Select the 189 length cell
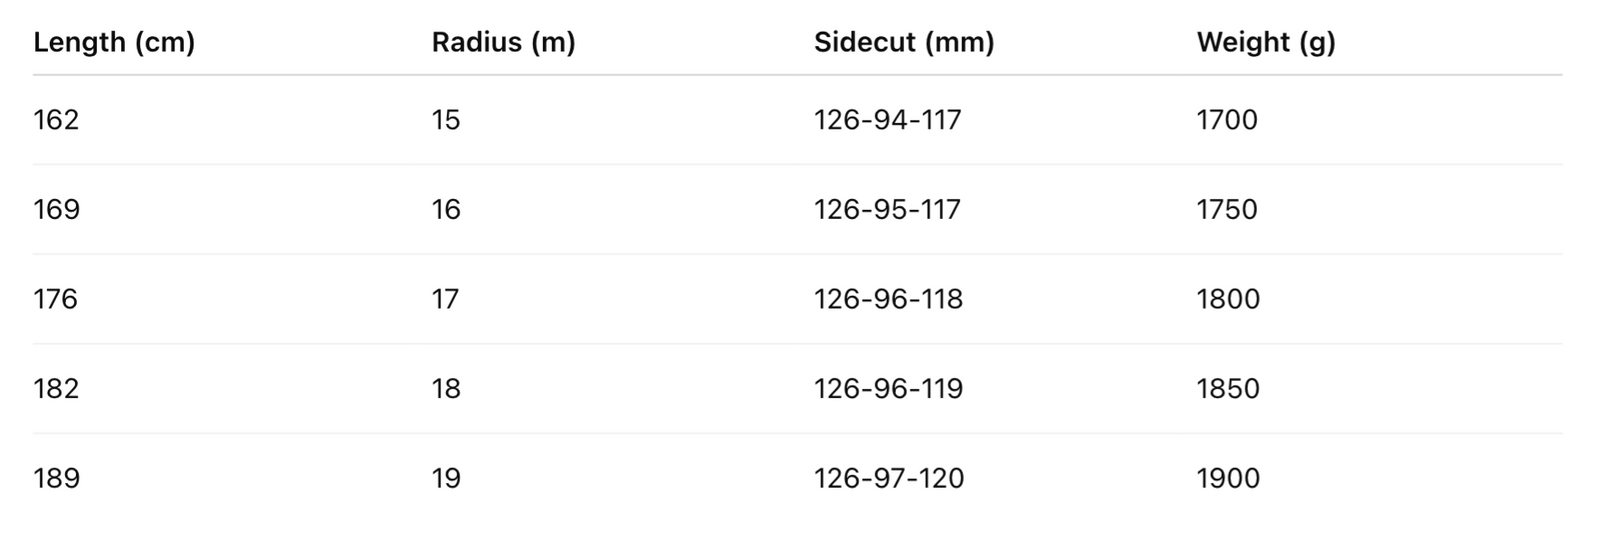1600x552 pixels. point(56,478)
